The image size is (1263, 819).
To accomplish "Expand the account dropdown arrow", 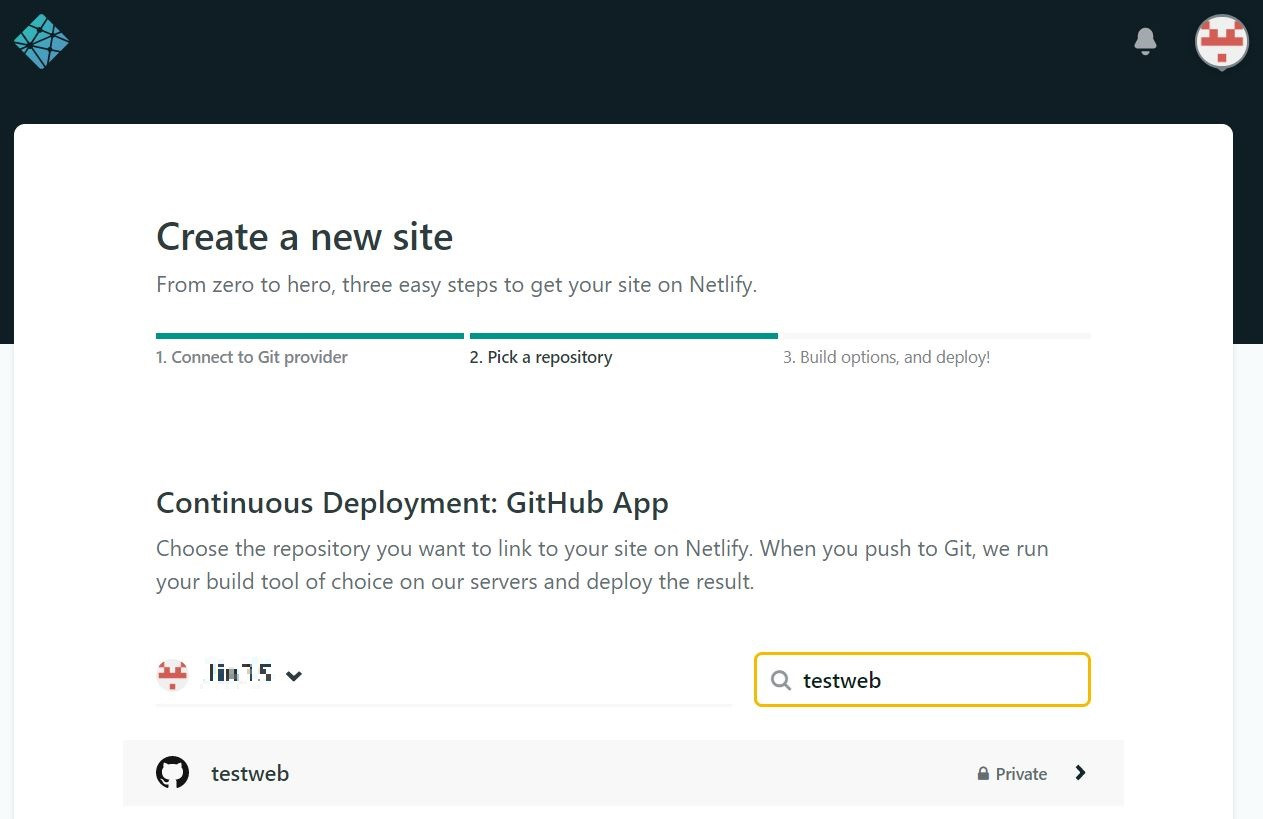I will click(x=294, y=676).
